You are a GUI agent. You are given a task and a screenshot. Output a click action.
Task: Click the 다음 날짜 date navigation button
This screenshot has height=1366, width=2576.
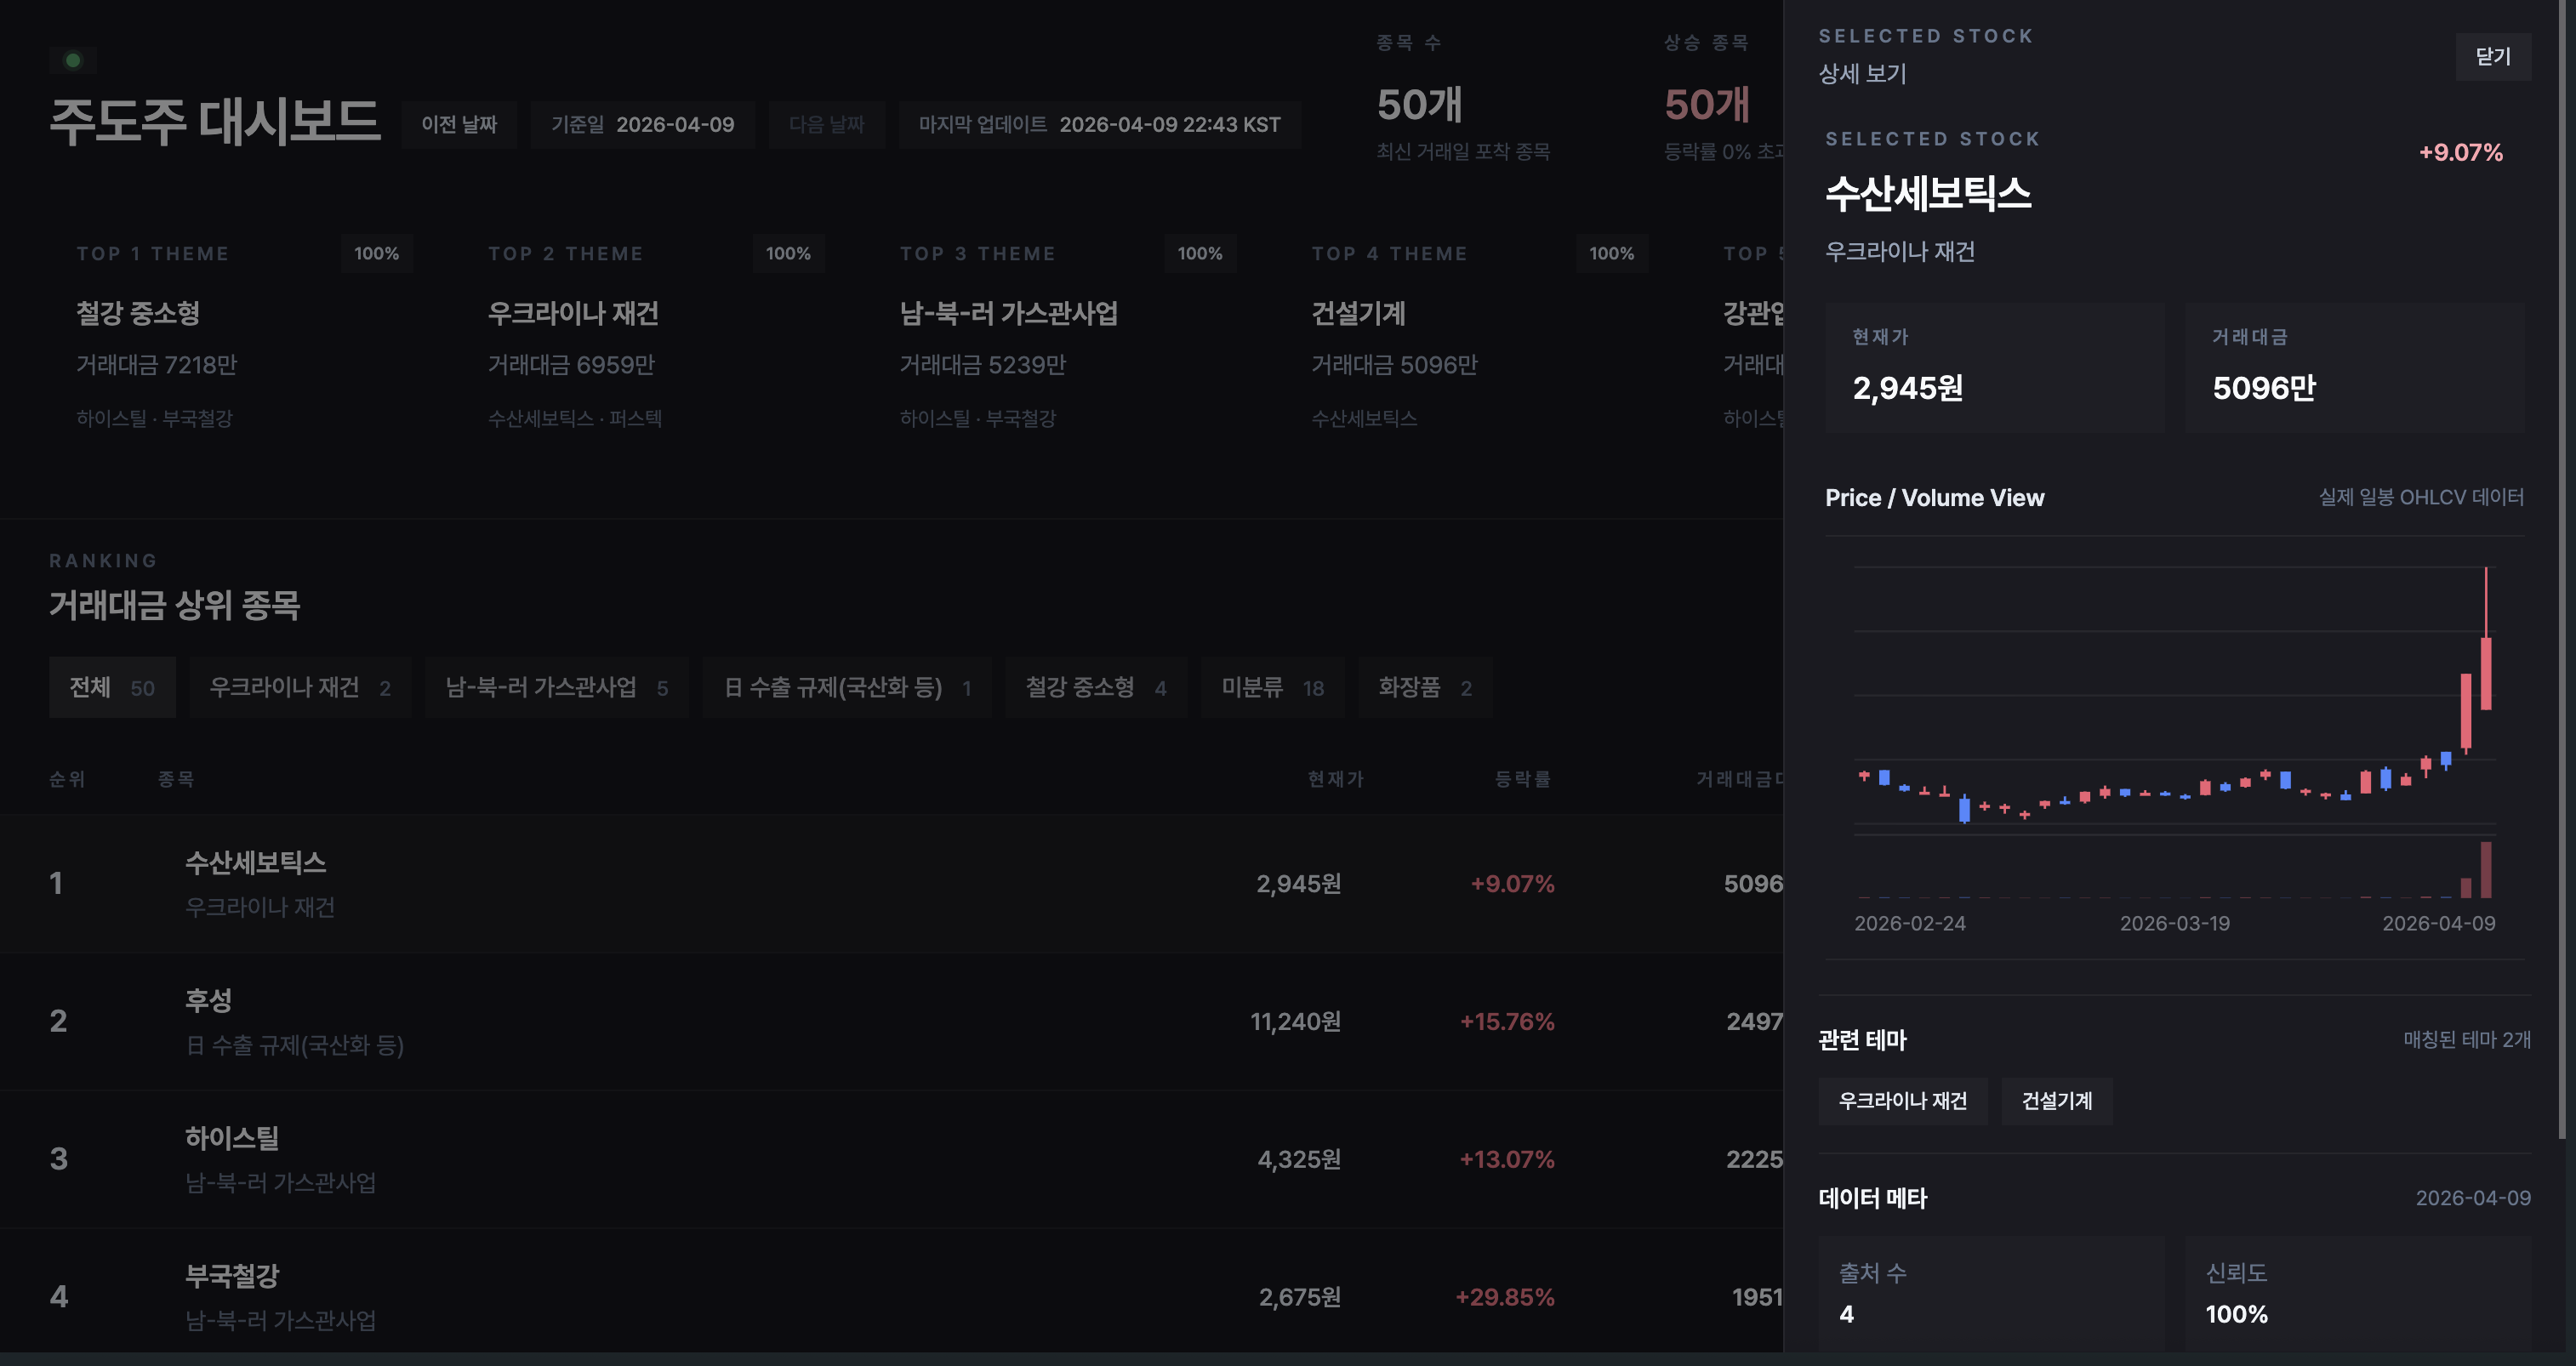pos(826,124)
